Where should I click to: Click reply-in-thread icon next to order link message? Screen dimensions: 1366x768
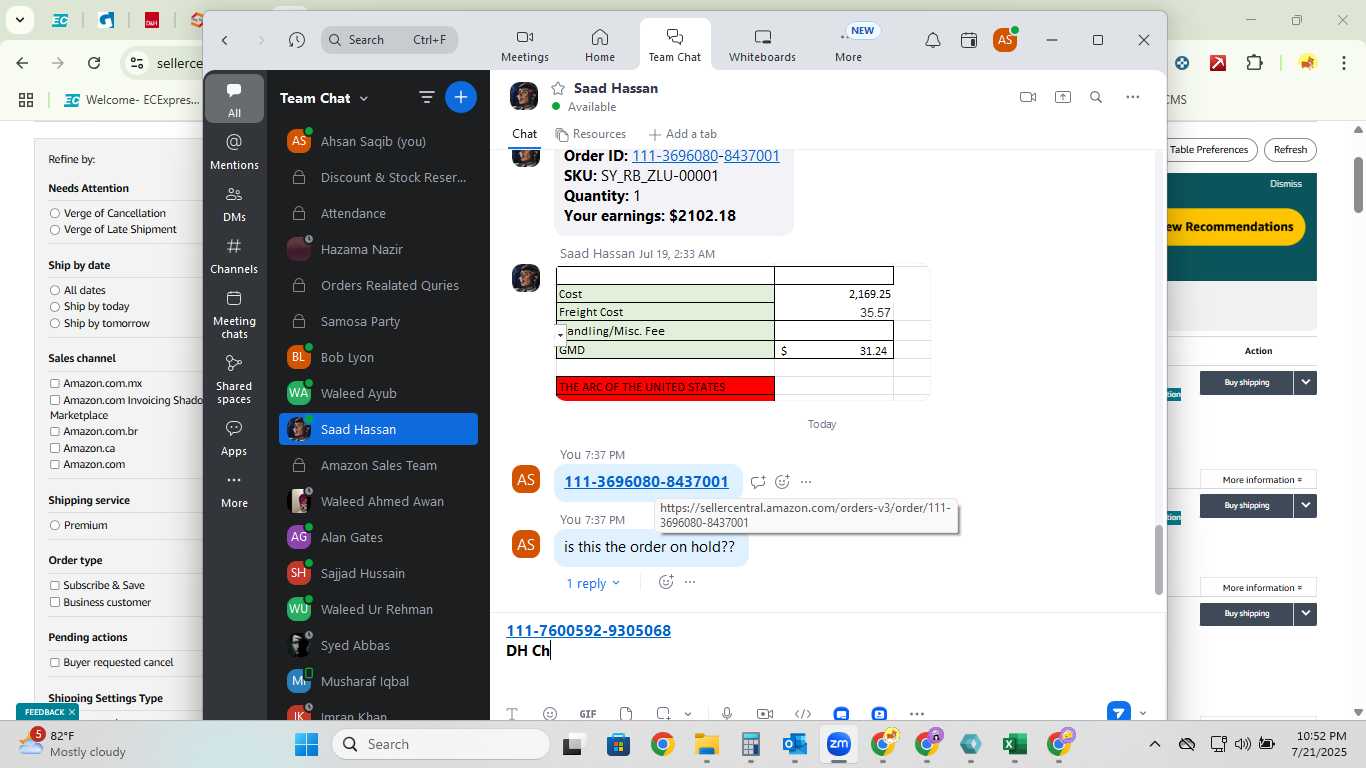click(758, 482)
